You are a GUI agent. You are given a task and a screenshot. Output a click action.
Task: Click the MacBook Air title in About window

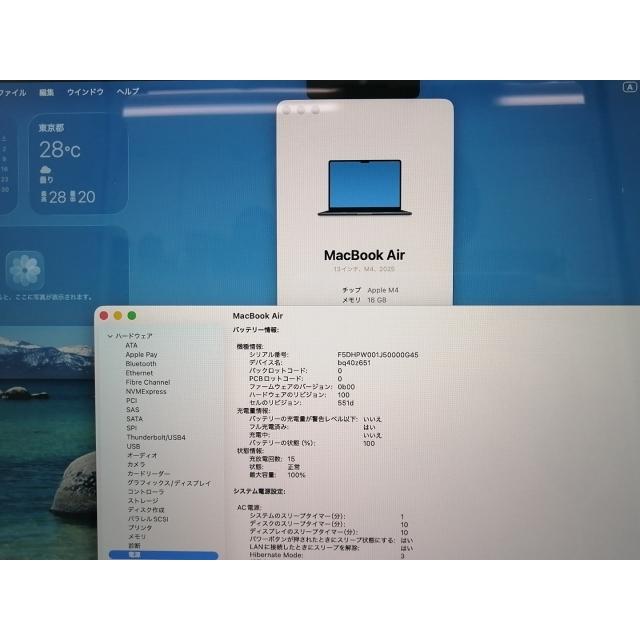tap(364, 255)
